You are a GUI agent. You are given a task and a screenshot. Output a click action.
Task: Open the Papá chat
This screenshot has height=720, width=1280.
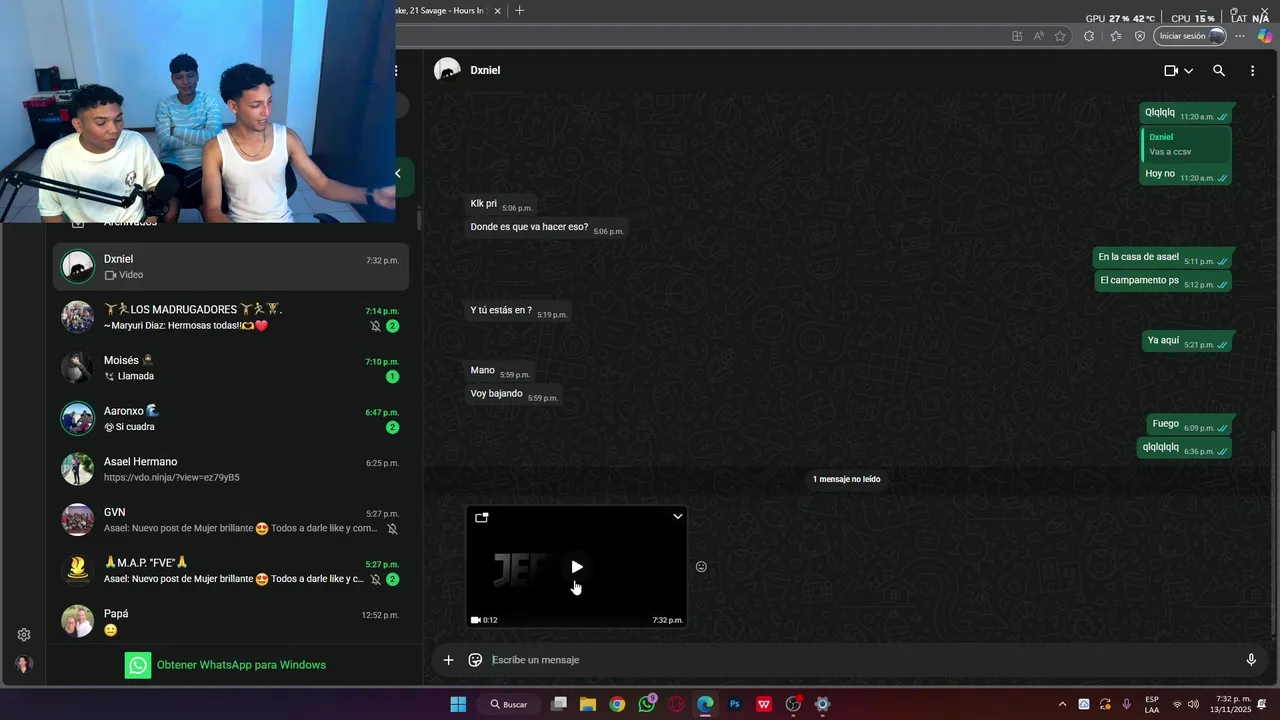tap(231, 621)
